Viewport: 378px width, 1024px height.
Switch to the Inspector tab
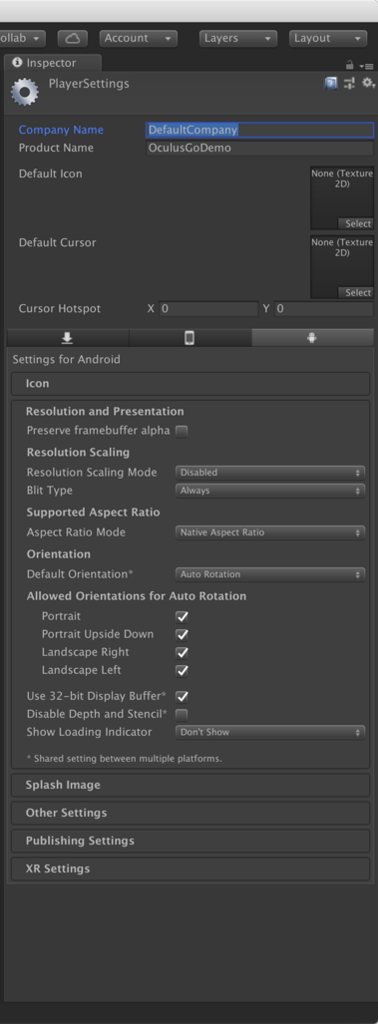click(53, 63)
